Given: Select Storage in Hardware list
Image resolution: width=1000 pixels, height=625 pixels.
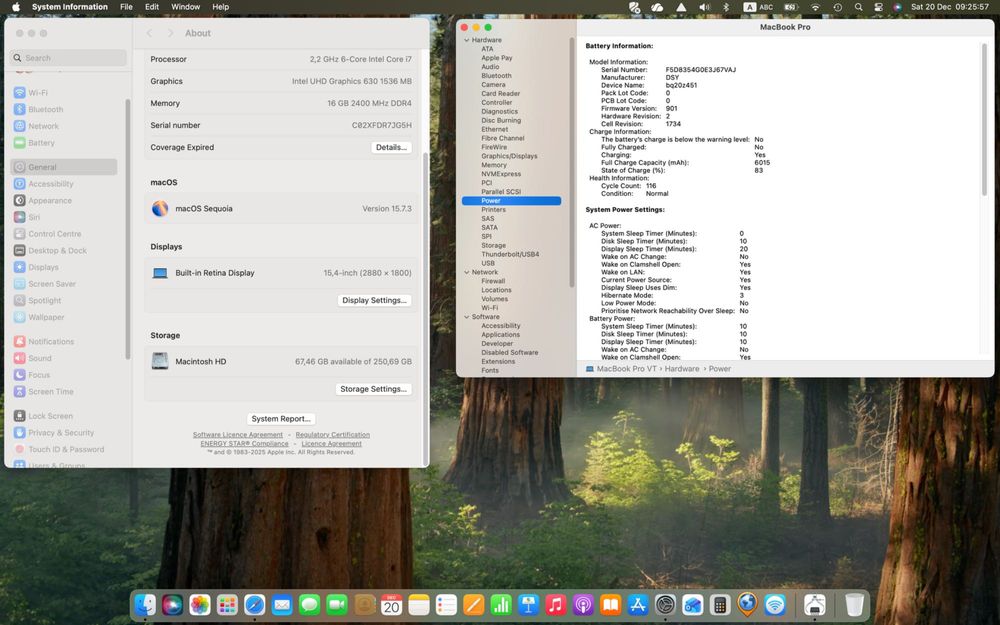Looking at the screenshot, I should 493,246.
